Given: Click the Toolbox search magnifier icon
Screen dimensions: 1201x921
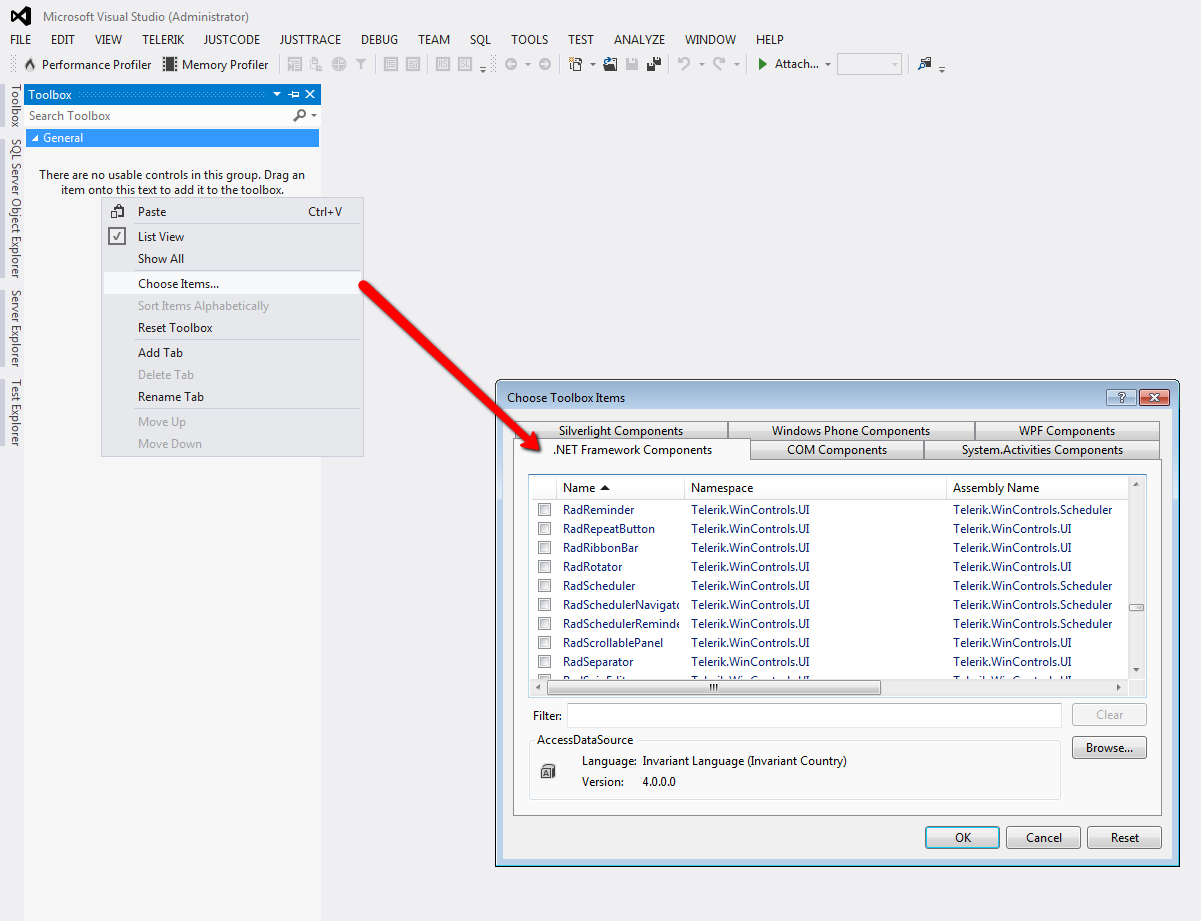Looking at the screenshot, I should pyautogui.click(x=300, y=116).
